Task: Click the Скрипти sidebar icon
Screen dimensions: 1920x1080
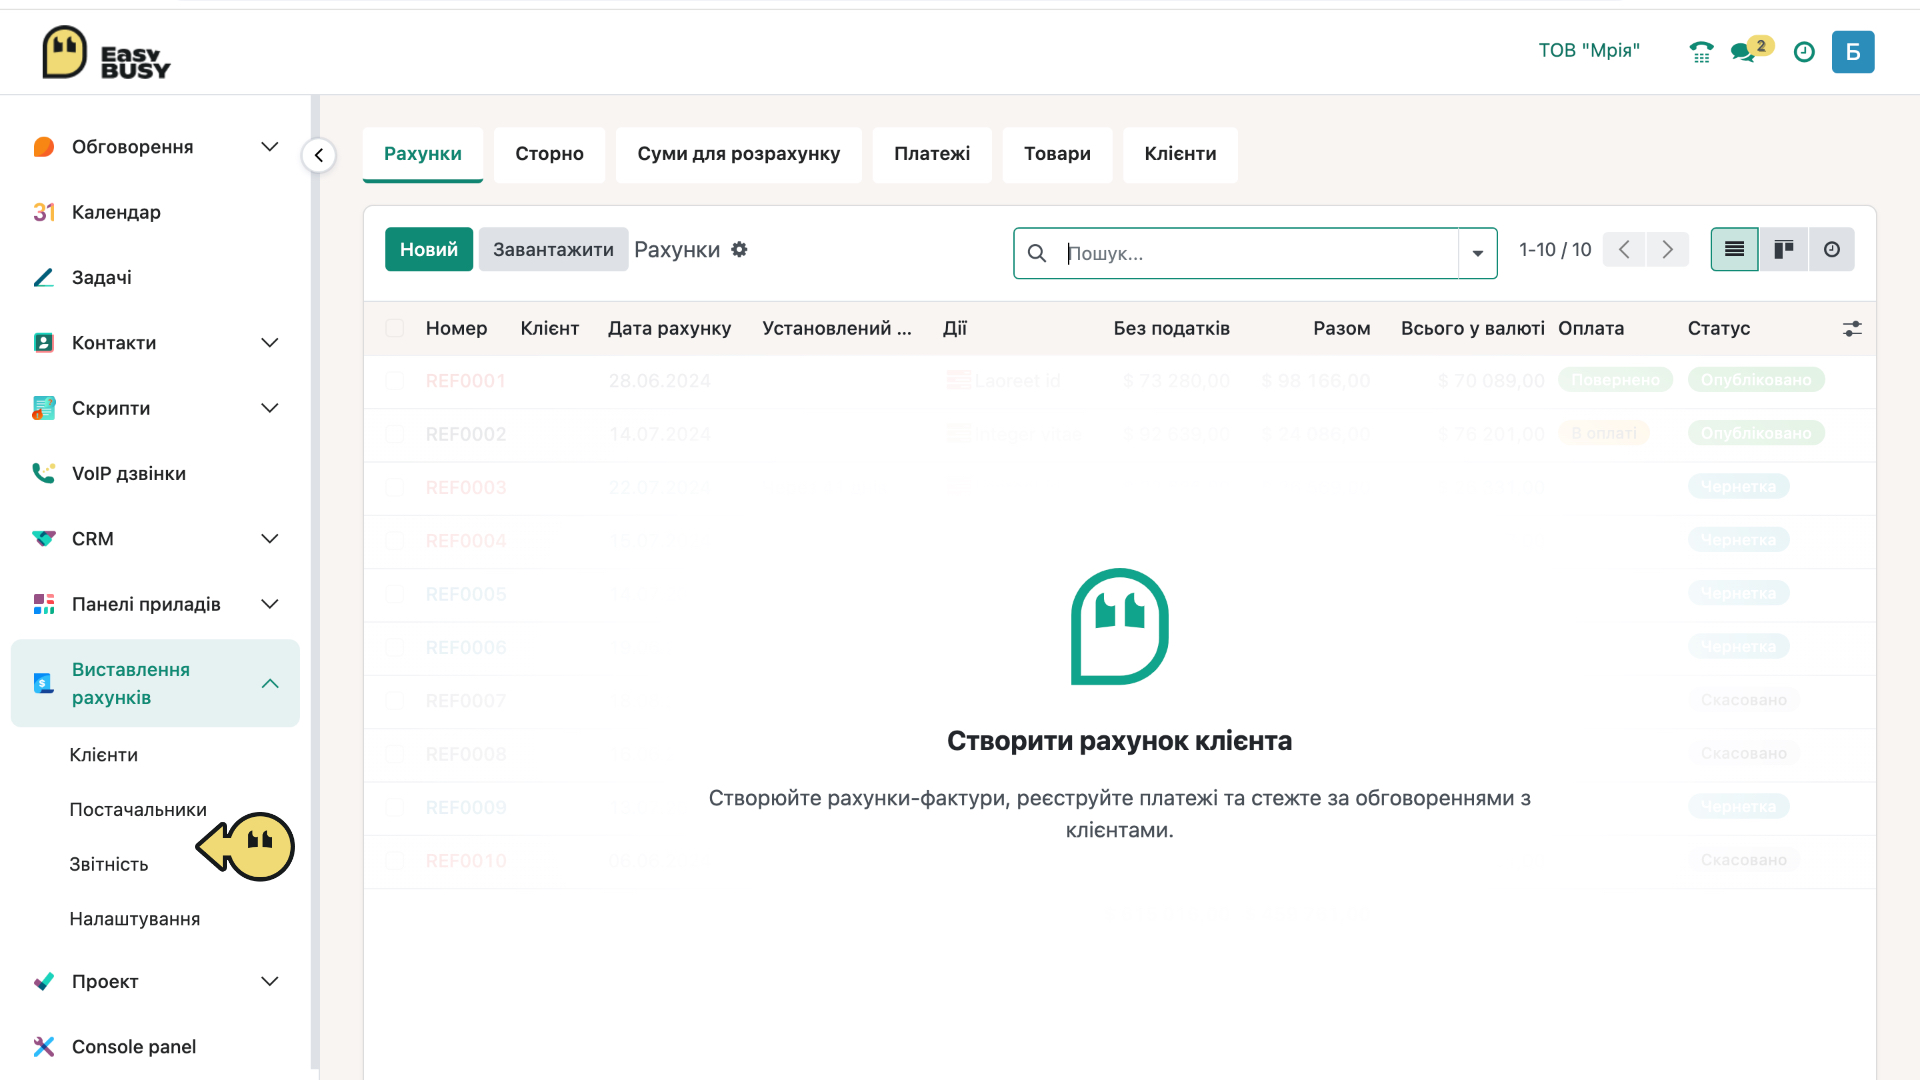Action: pyautogui.click(x=44, y=408)
